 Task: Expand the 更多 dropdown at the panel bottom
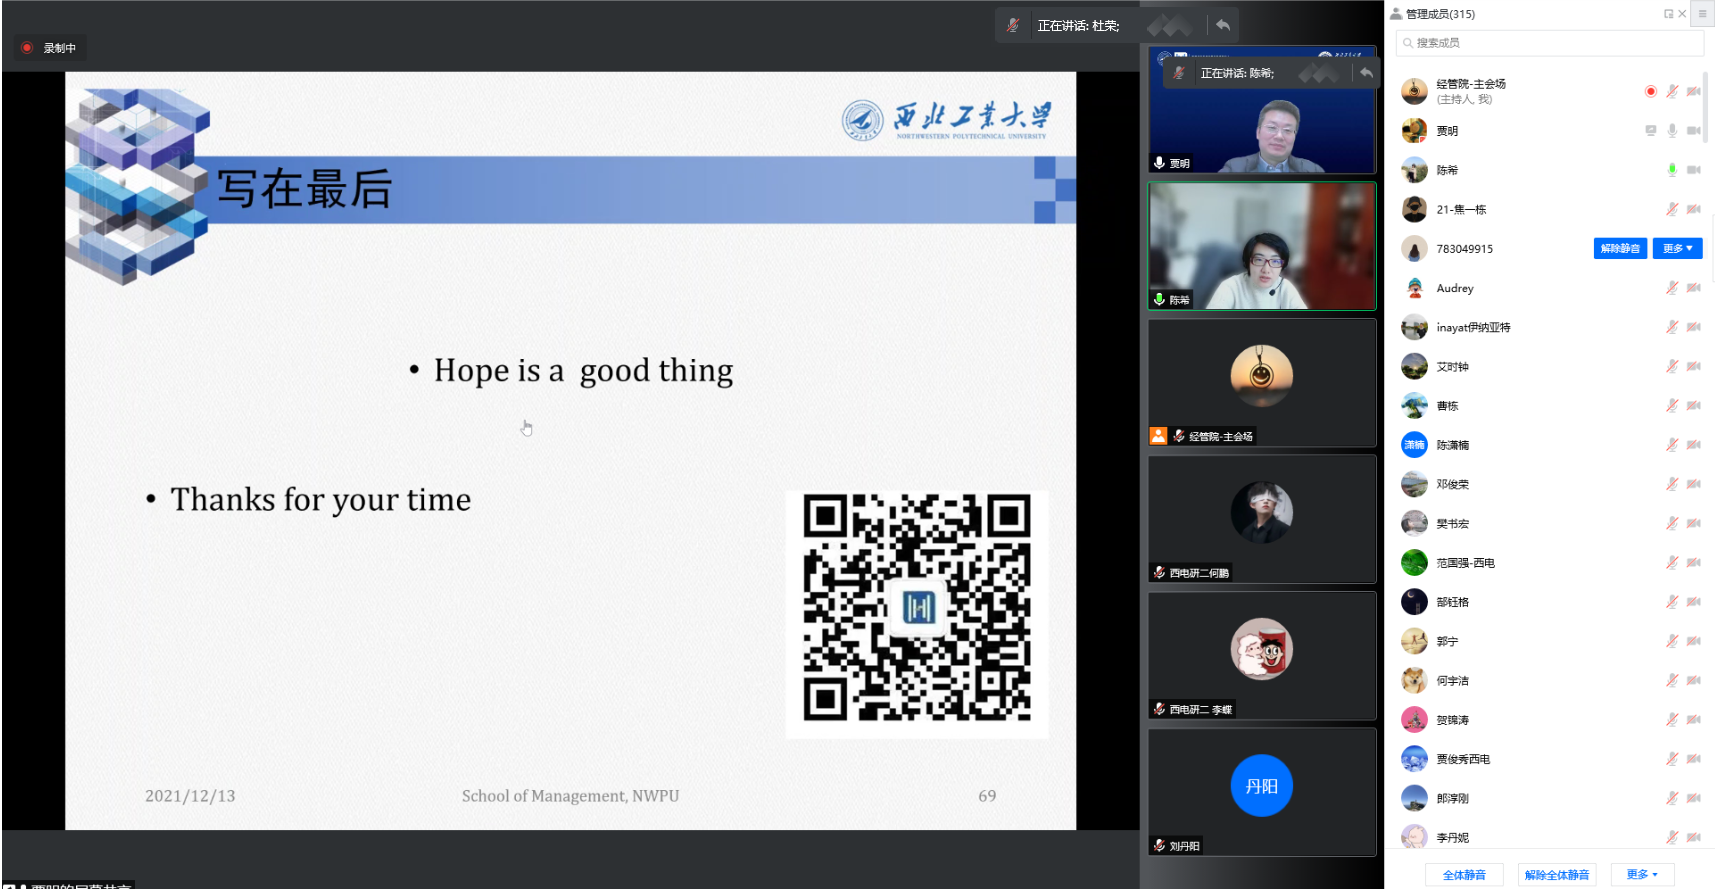(1642, 875)
